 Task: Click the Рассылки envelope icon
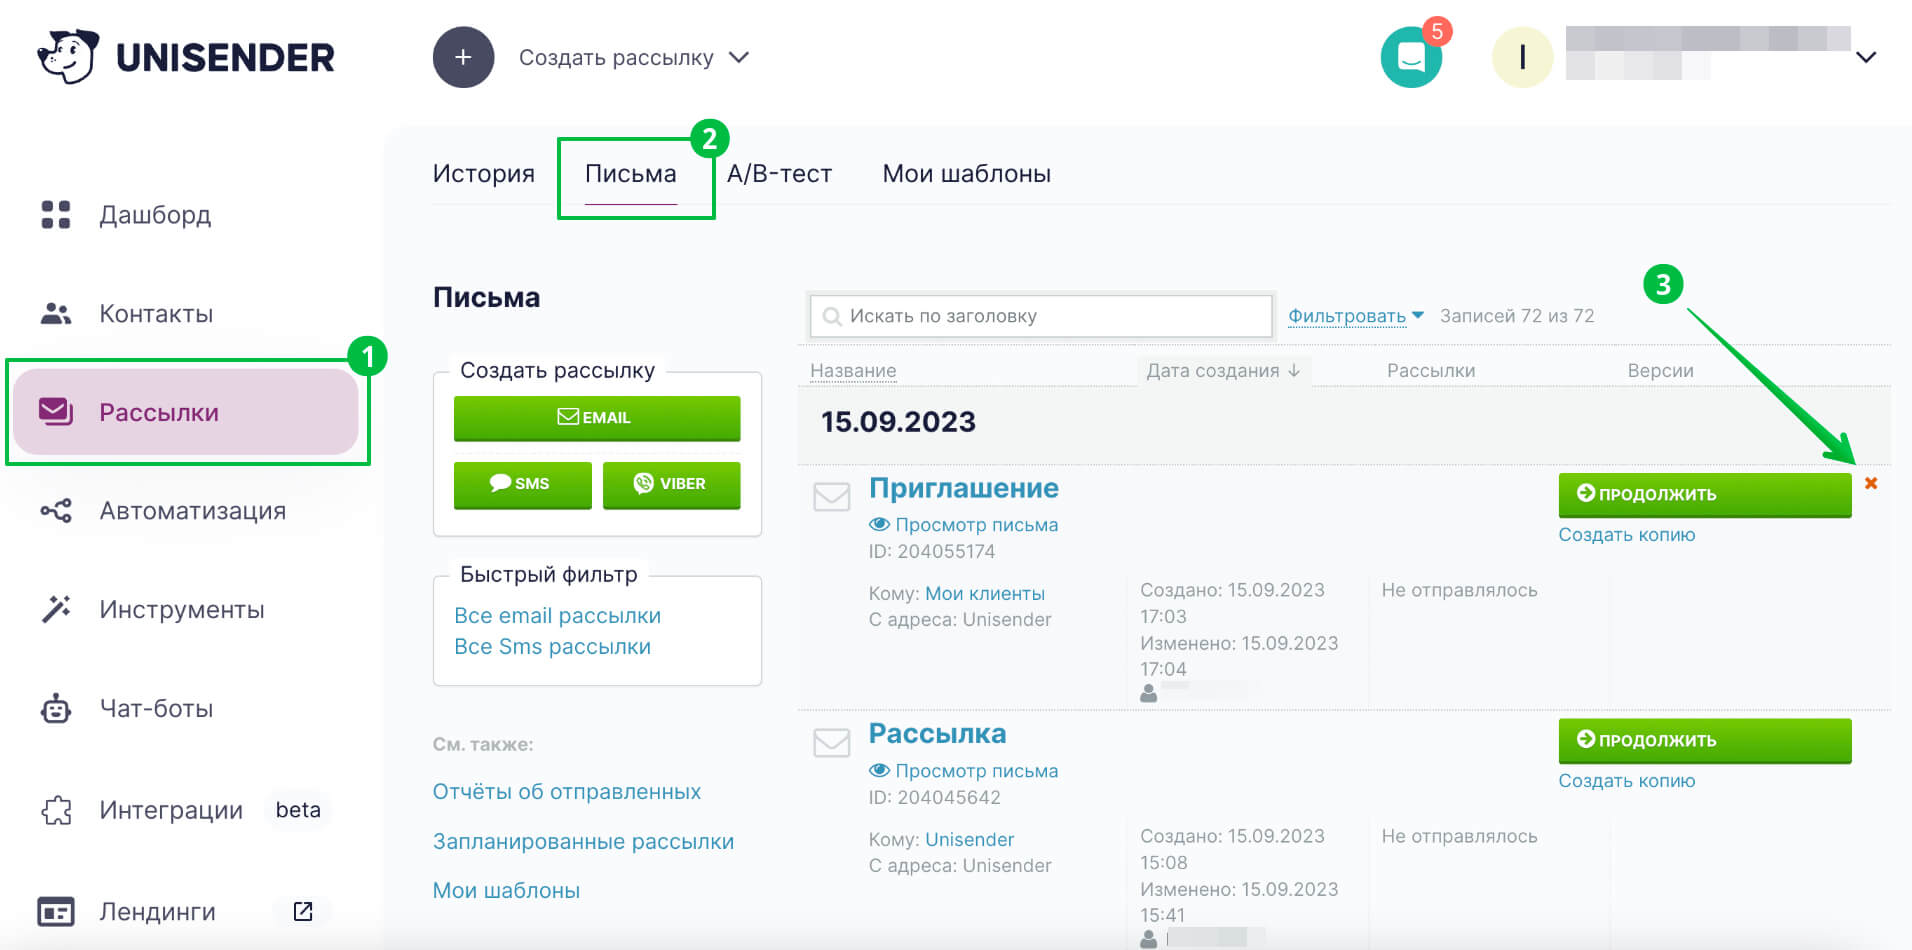(x=56, y=412)
